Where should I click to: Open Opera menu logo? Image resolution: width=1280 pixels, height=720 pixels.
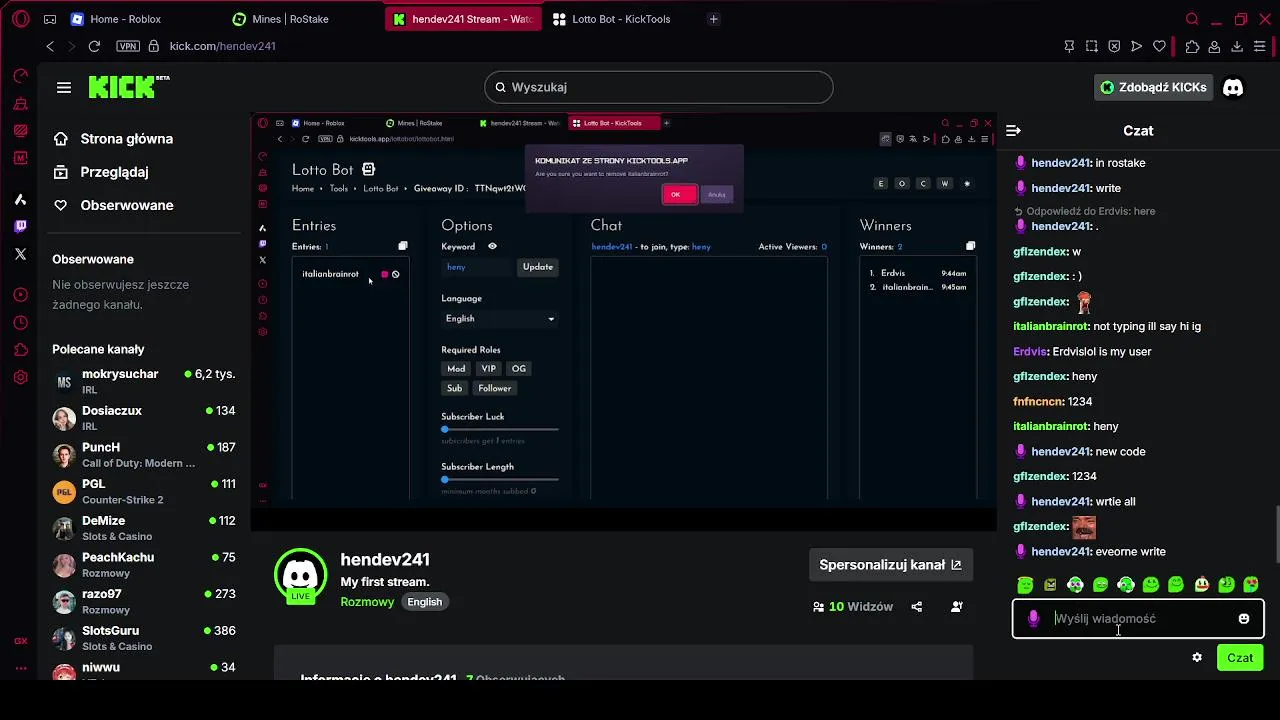point(21,19)
